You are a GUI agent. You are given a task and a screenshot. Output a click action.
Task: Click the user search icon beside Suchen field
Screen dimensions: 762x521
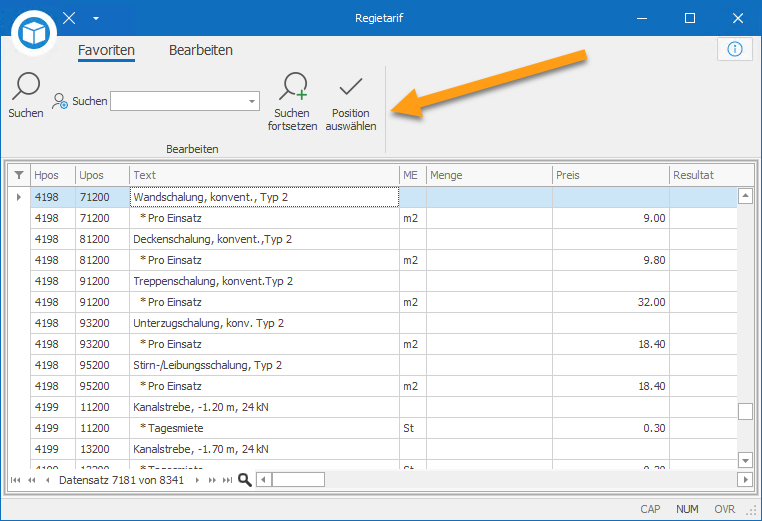pyautogui.click(x=60, y=101)
